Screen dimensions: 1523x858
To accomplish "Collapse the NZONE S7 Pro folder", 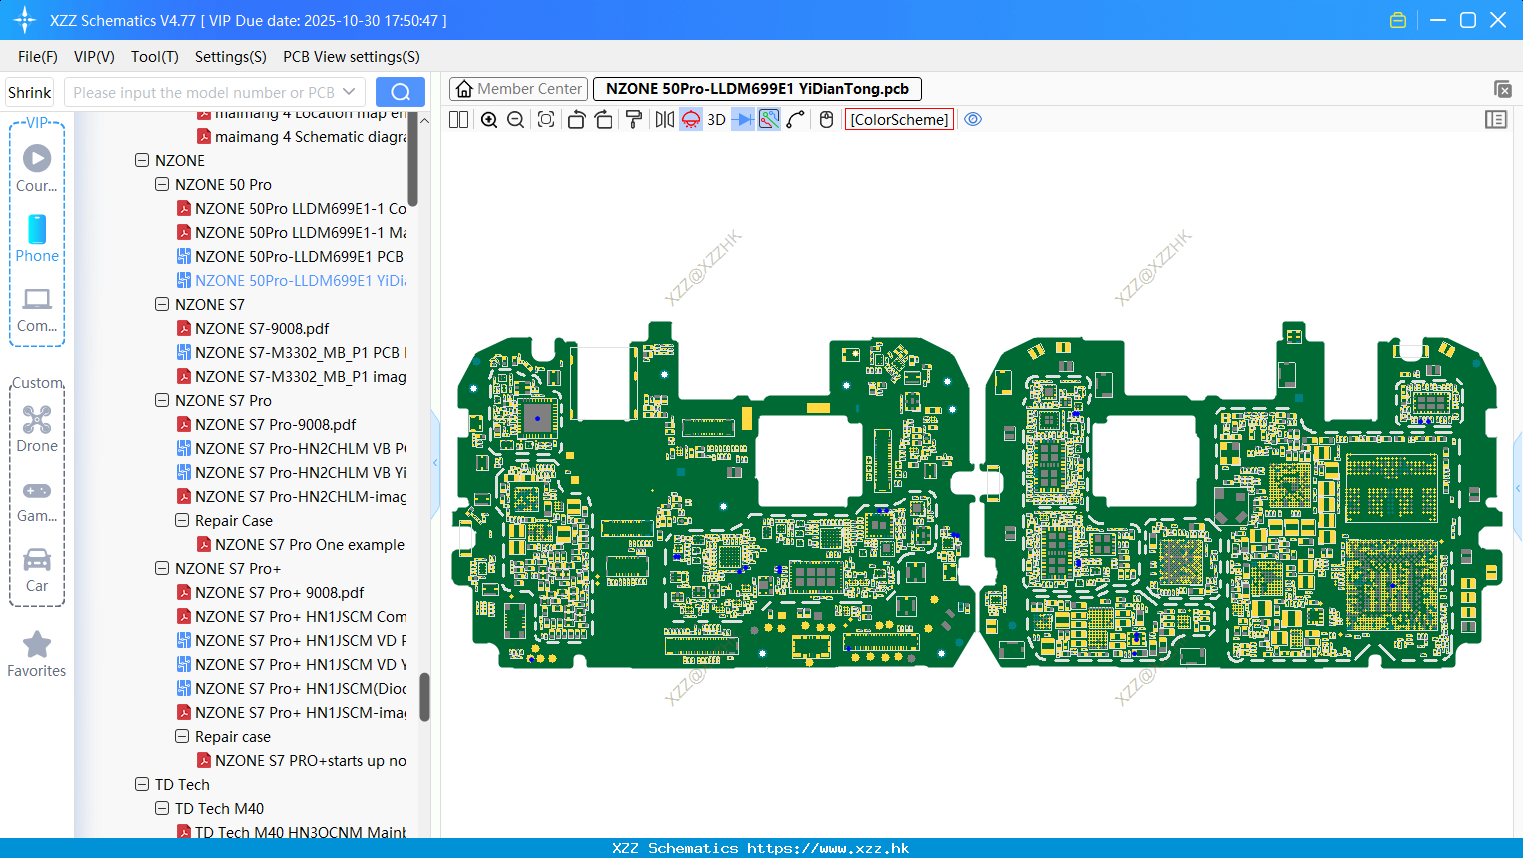I will [x=162, y=400].
